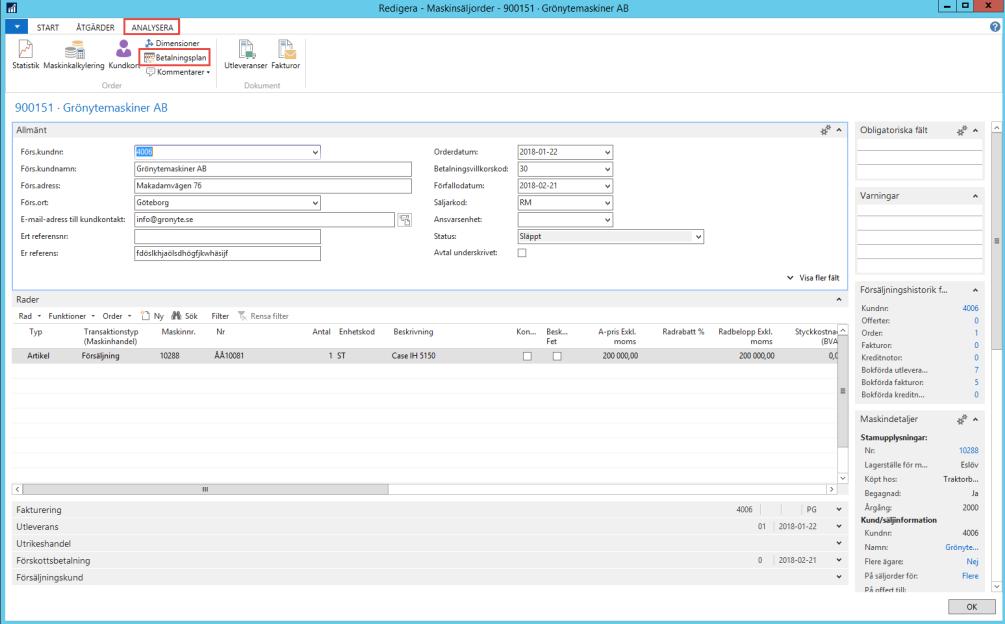Collapse the Rader section
Screen dimensions: 1005x624
point(838,300)
